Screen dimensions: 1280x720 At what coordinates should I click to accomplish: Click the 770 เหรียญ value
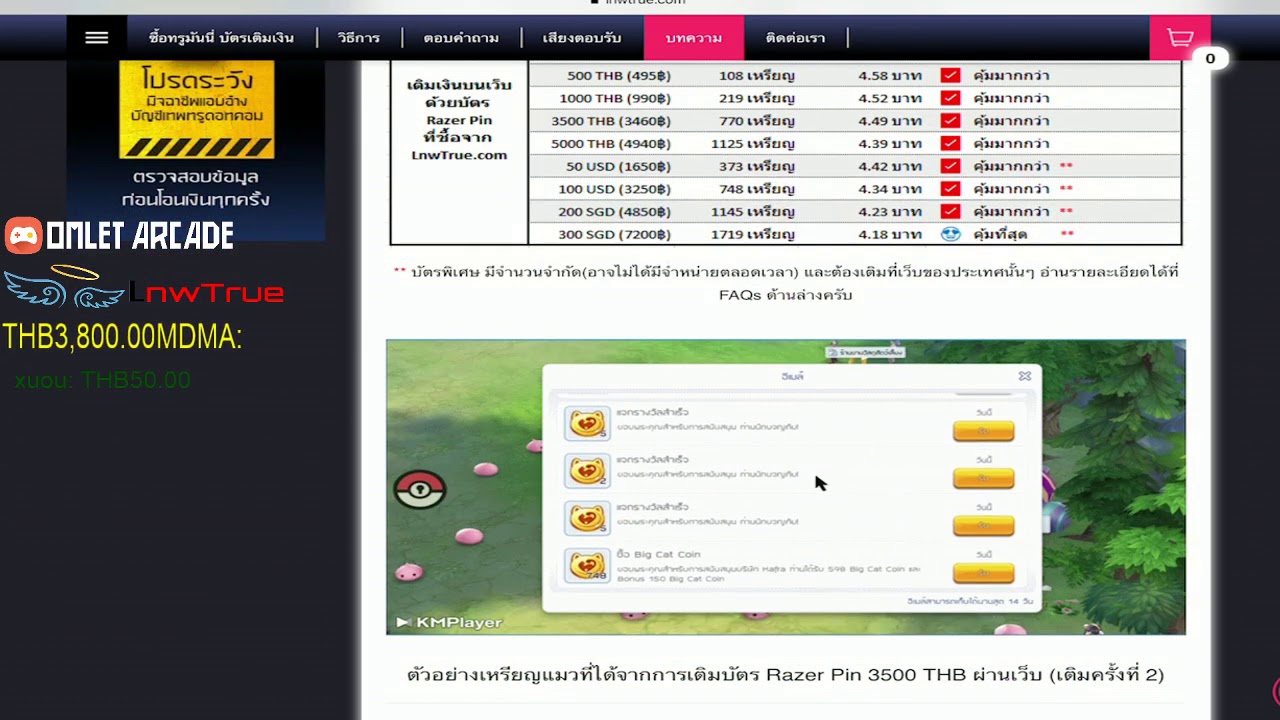756,121
